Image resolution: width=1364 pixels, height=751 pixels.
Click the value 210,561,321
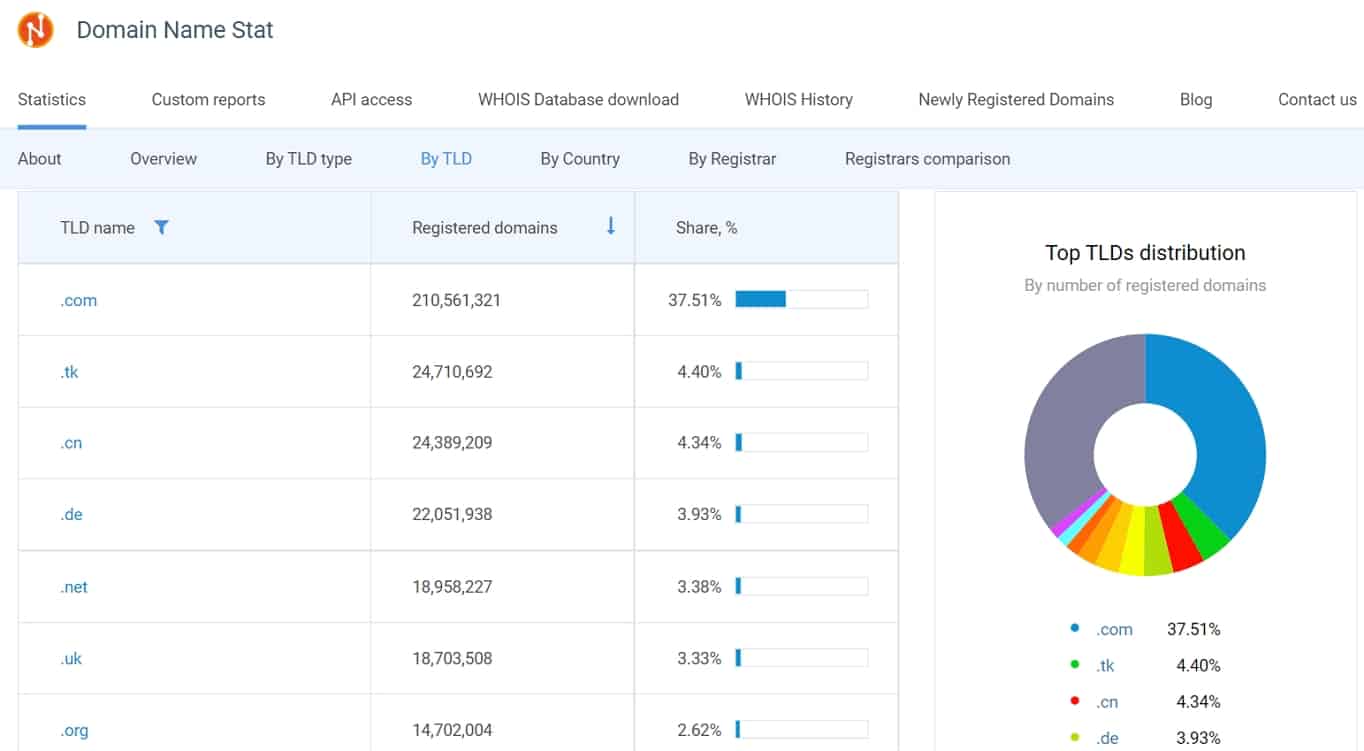(456, 300)
